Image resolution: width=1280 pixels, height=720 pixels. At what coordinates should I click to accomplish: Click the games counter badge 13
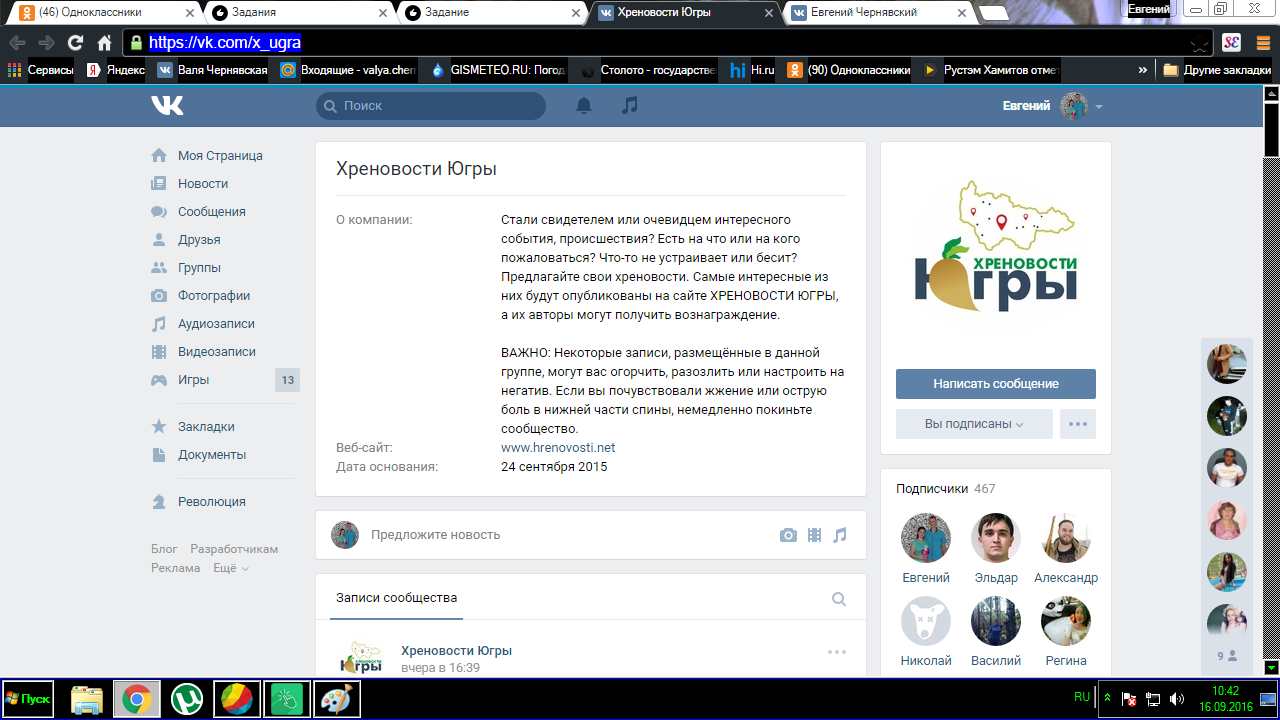tap(287, 380)
